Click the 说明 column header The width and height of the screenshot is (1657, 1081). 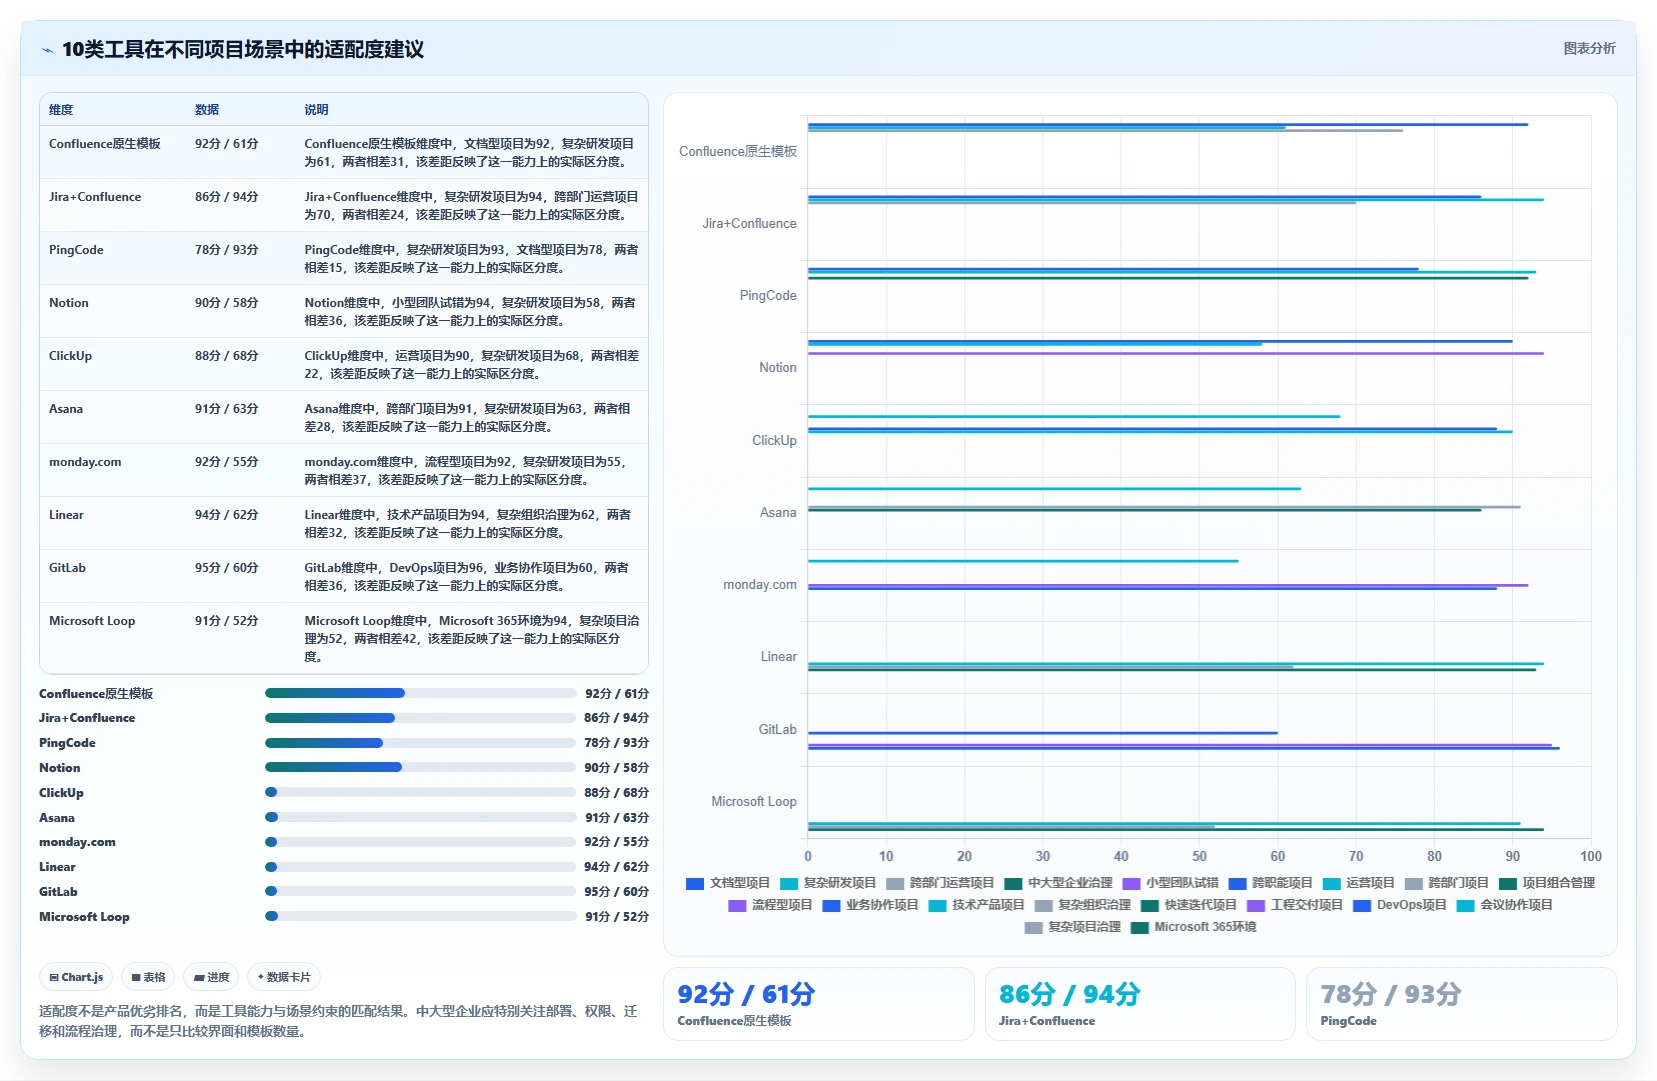(316, 110)
